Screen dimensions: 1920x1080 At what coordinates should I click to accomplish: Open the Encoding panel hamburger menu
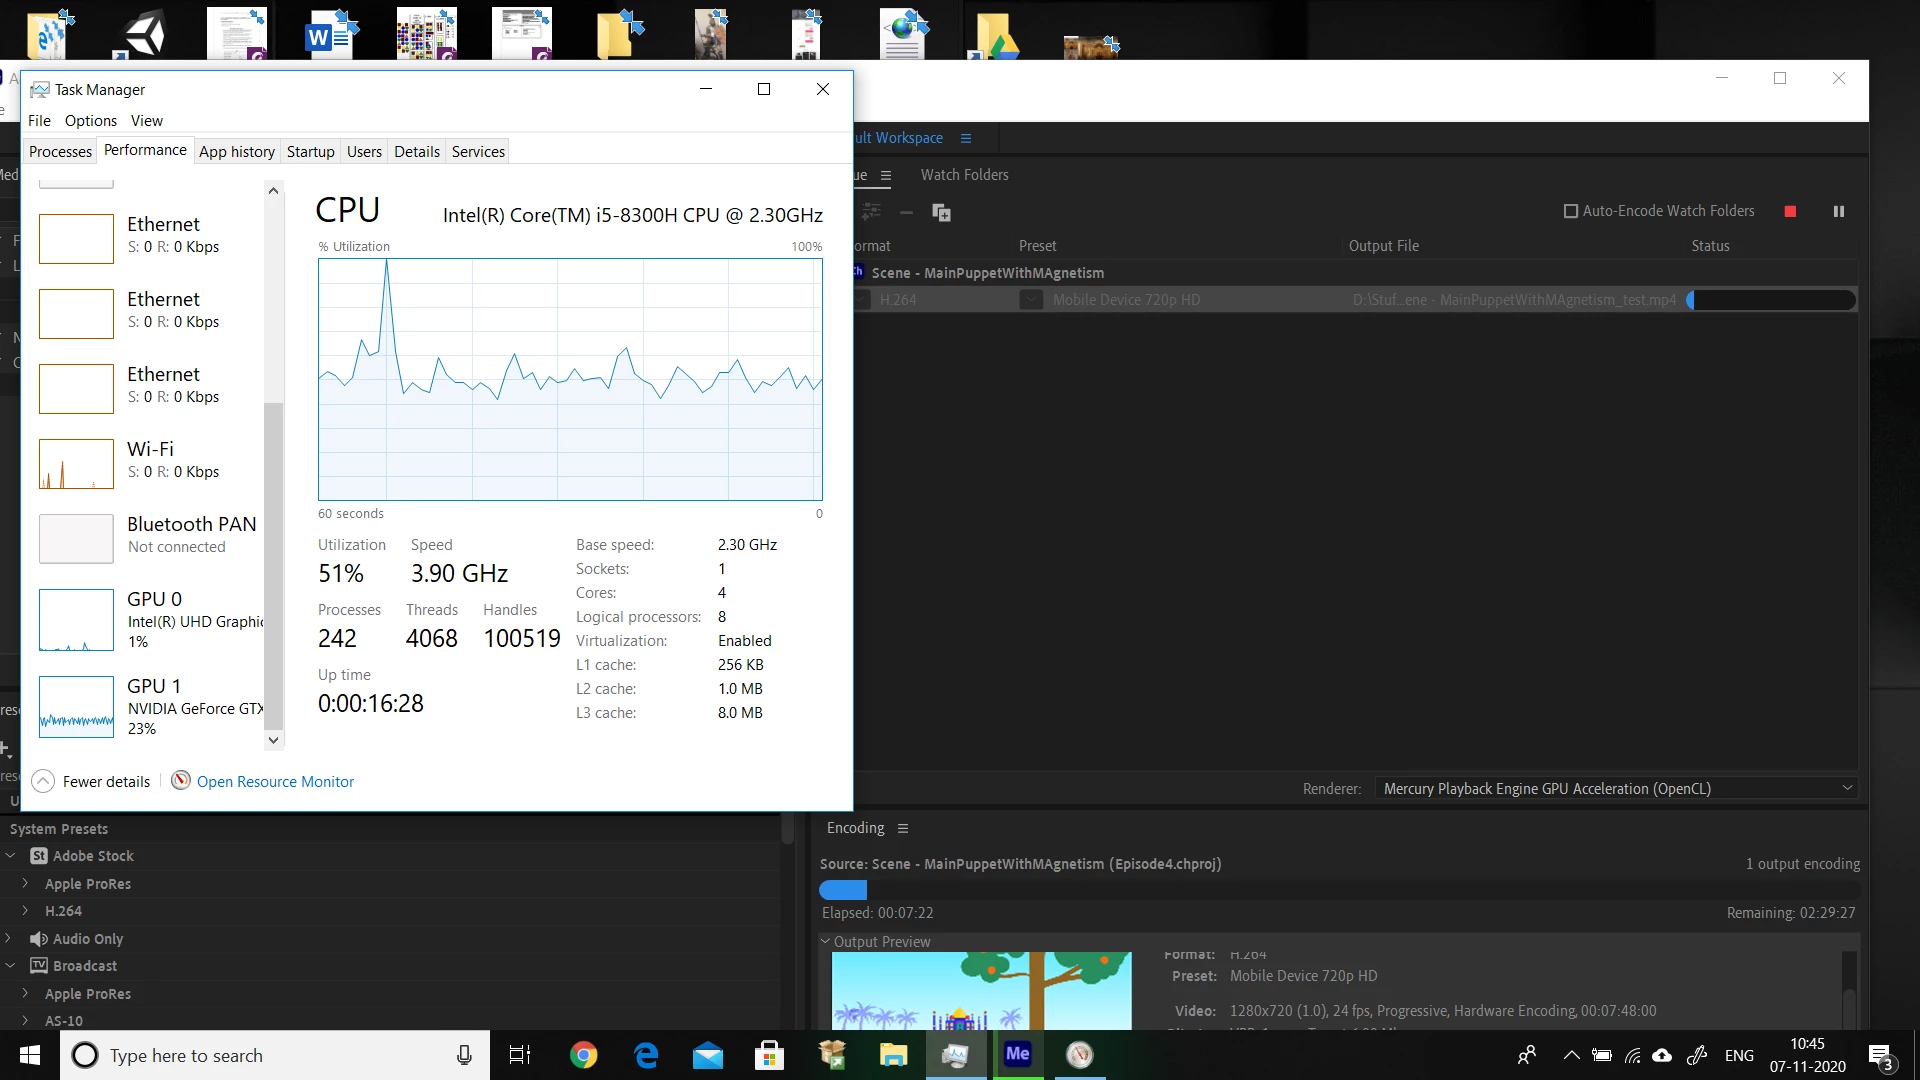point(903,828)
